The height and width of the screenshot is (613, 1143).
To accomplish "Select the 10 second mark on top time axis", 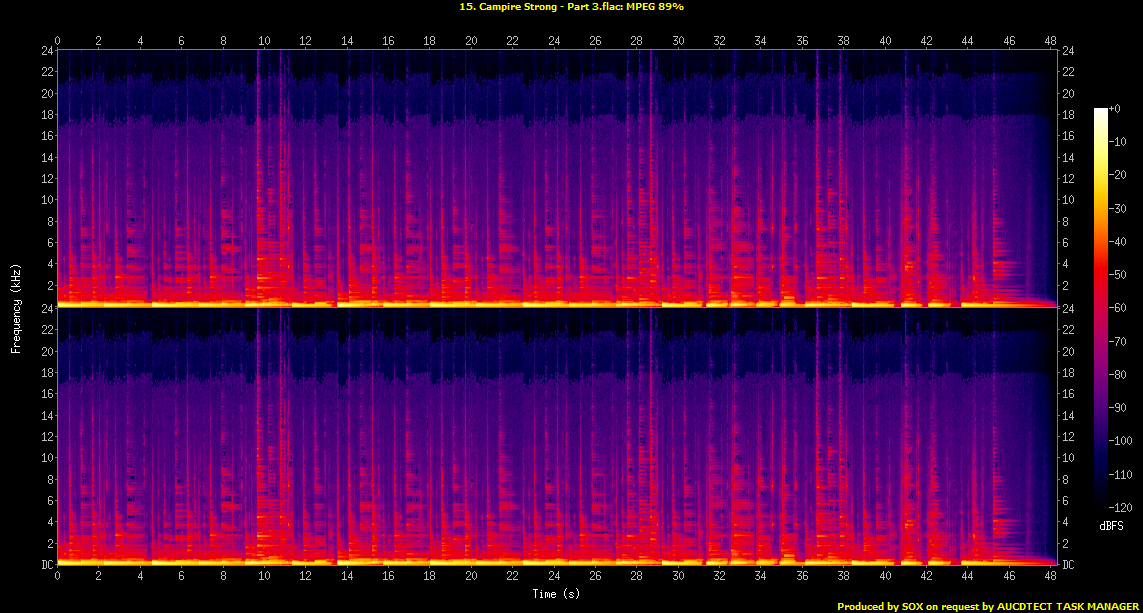I will 264,40.
